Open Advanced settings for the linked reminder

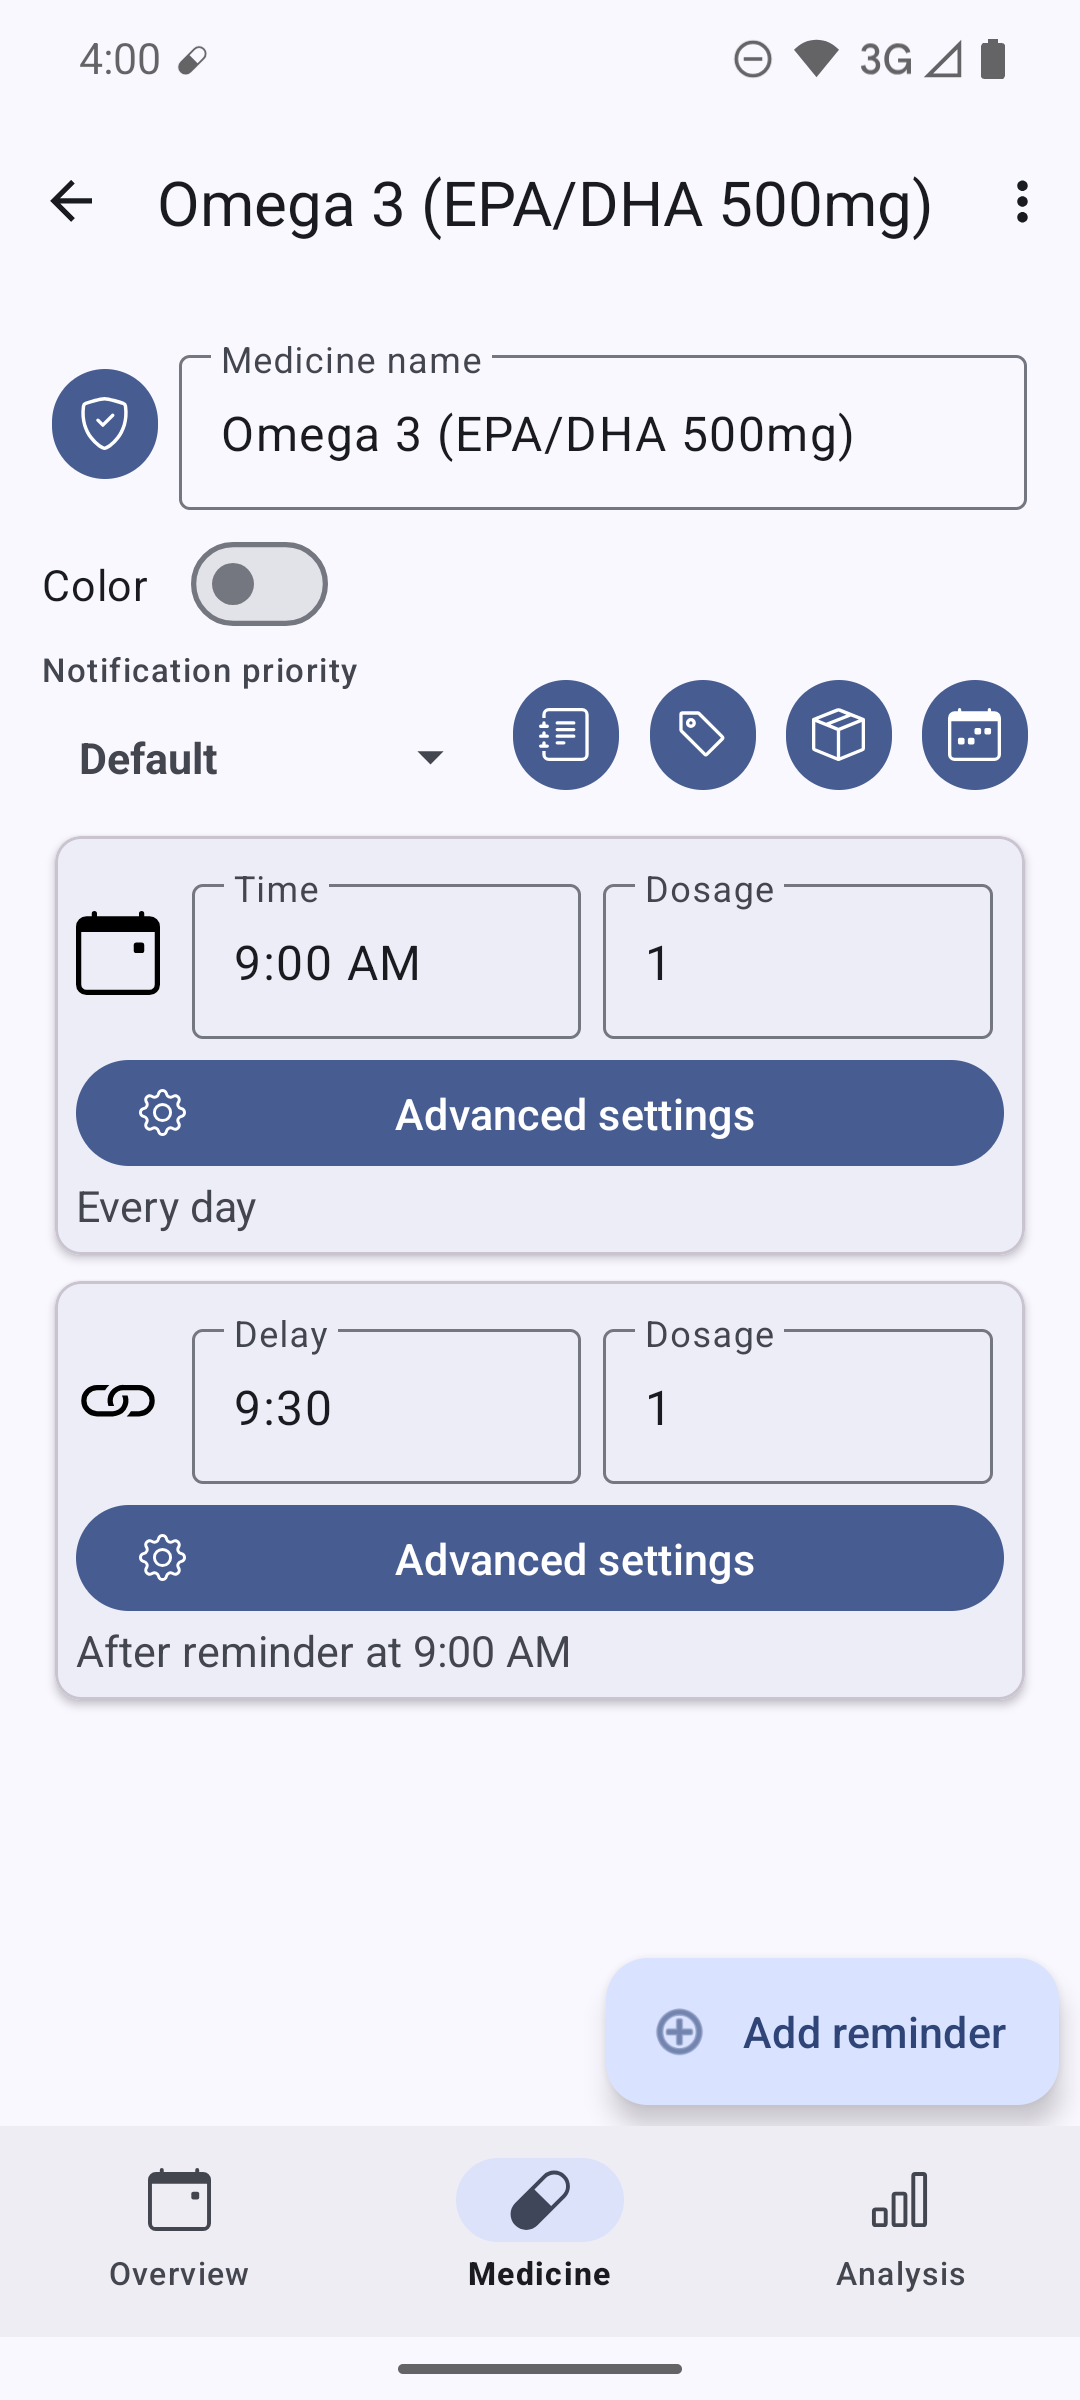coord(540,1558)
